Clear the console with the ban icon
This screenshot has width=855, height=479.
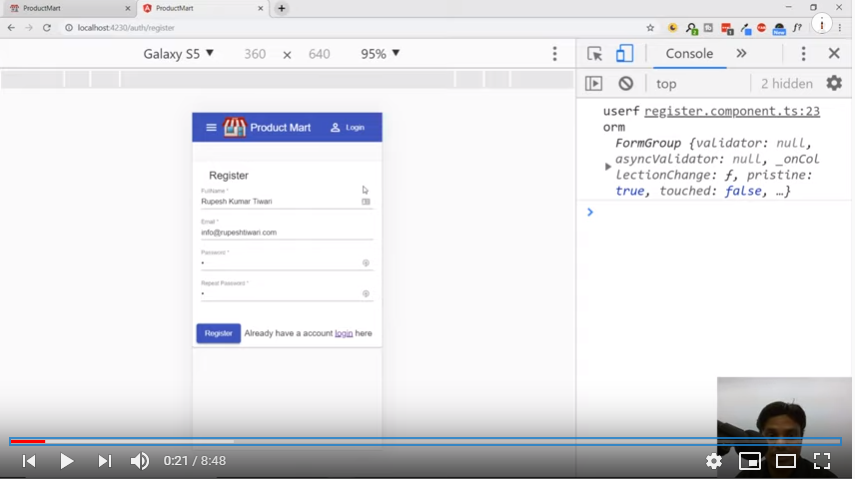point(626,84)
